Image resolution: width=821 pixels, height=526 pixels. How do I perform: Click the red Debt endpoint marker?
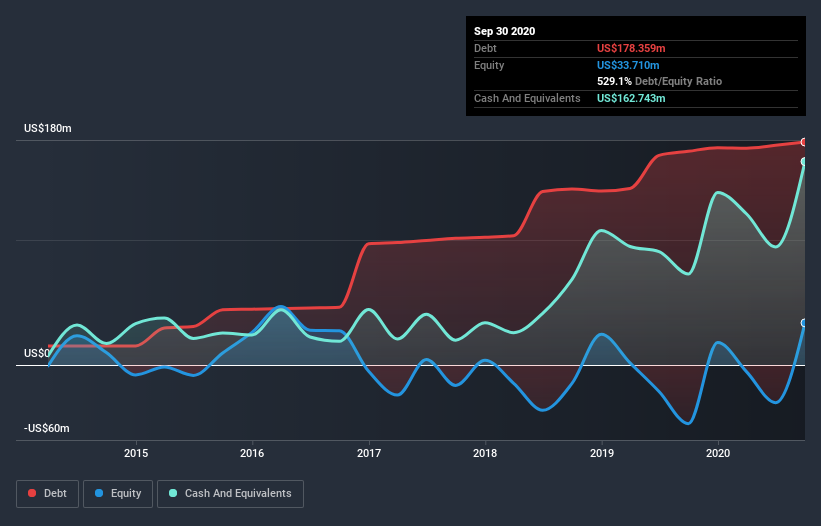tap(804, 142)
